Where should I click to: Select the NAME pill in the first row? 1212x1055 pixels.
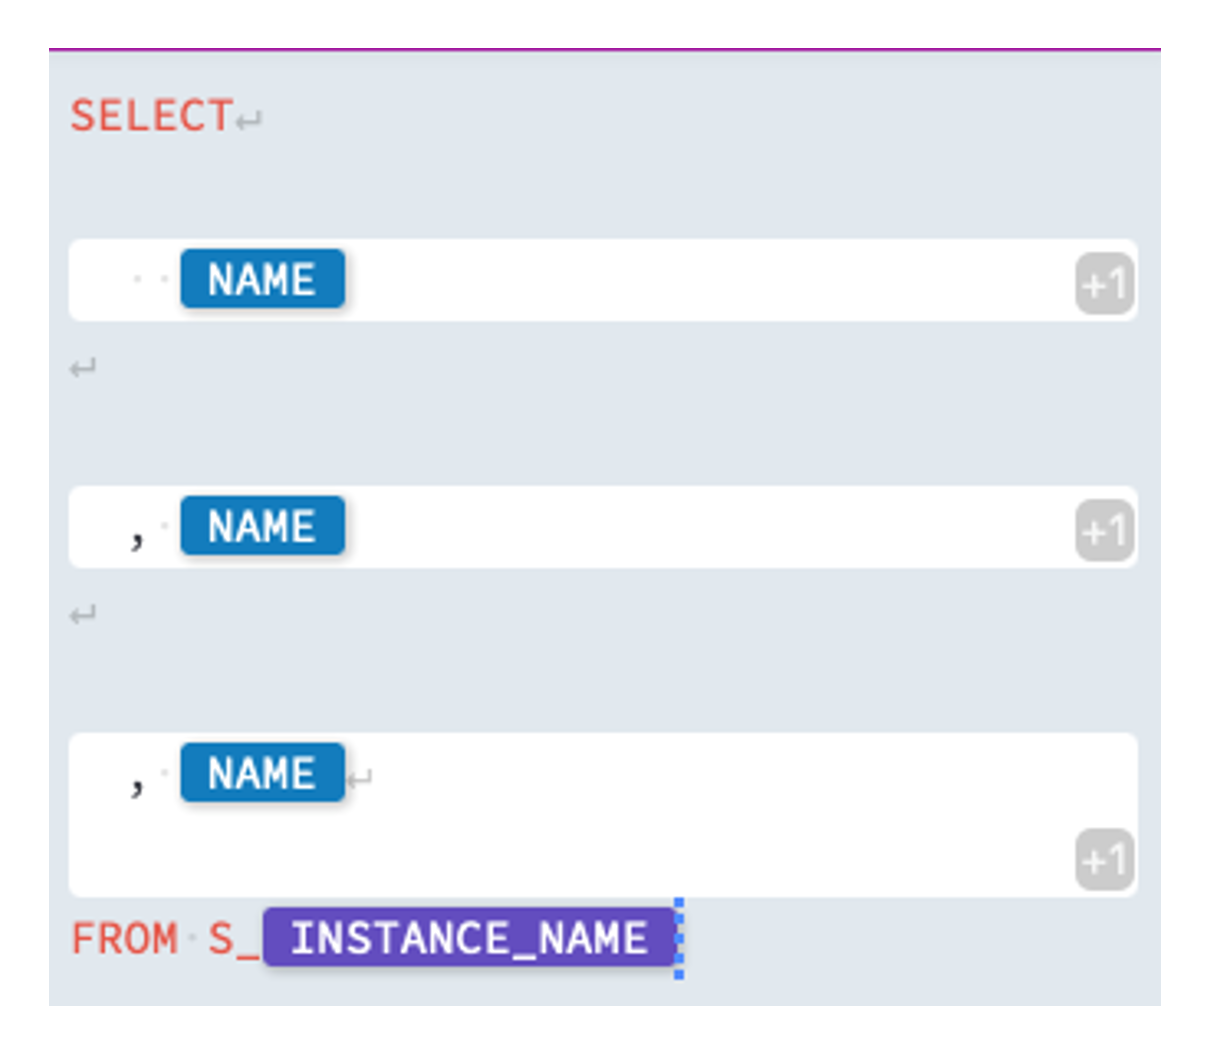[x=262, y=279]
